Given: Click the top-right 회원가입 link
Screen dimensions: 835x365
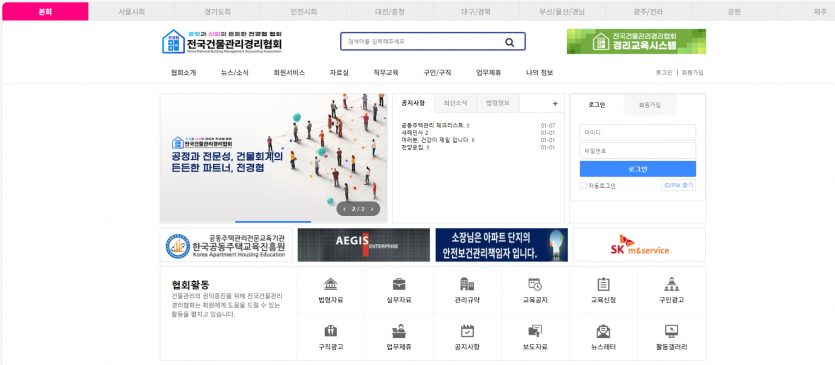Looking at the screenshot, I should [x=692, y=73].
